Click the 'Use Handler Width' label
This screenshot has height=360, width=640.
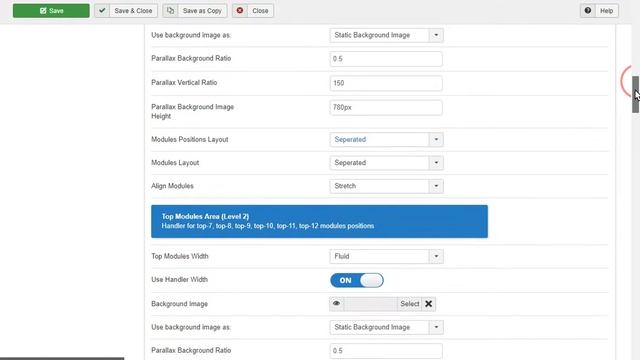(x=180, y=280)
